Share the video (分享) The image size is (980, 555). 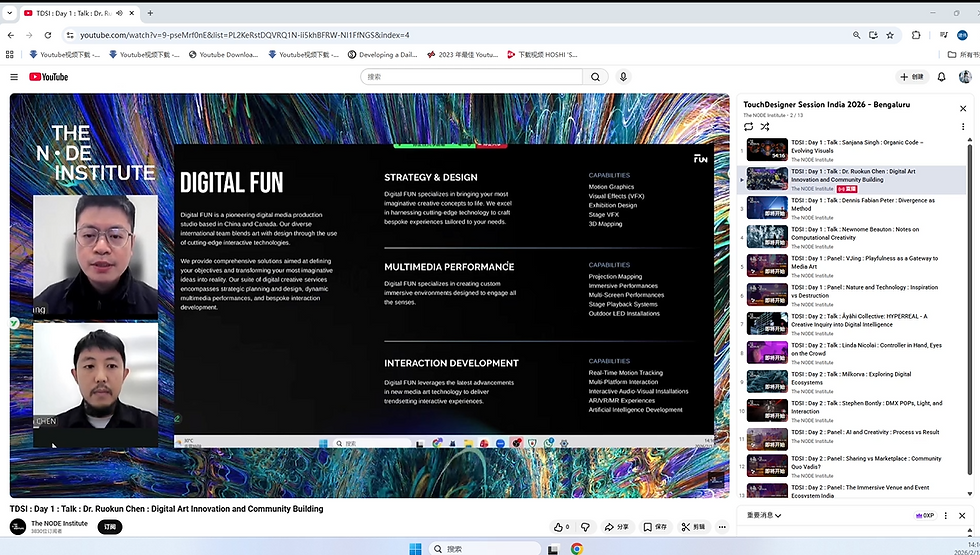click(x=616, y=527)
